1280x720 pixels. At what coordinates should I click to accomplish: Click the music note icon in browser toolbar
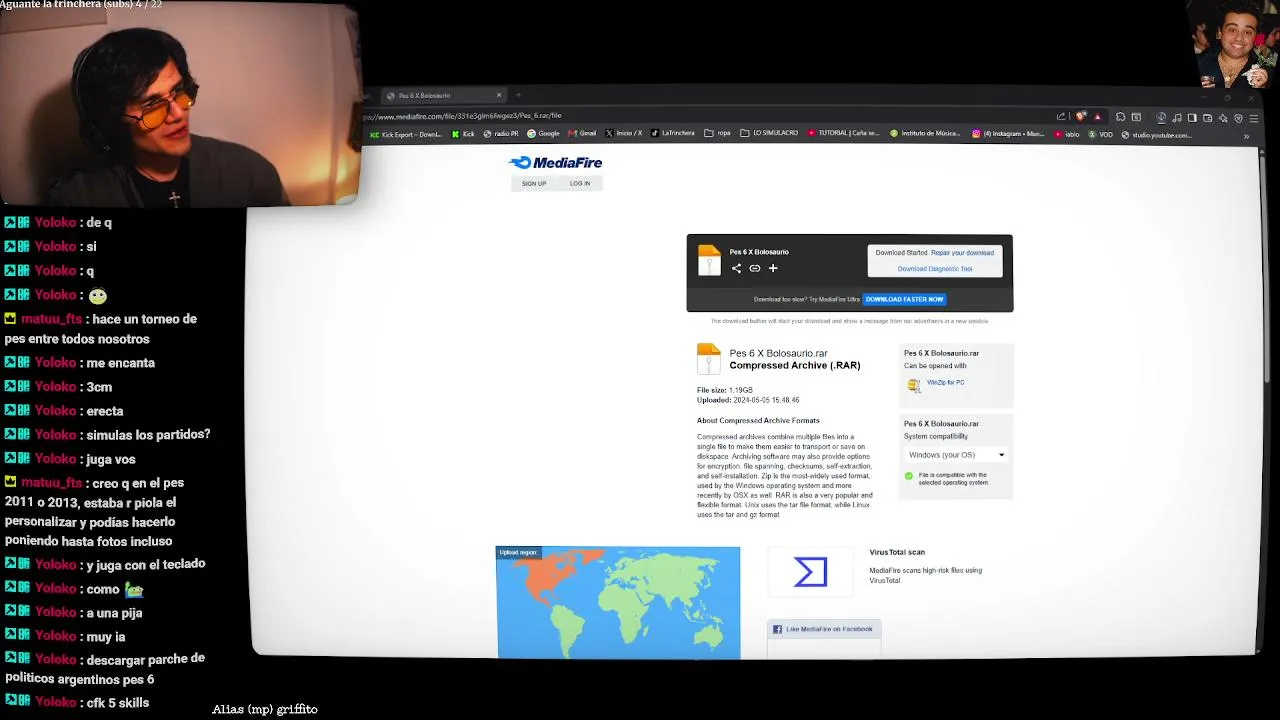(x=1177, y=118)
